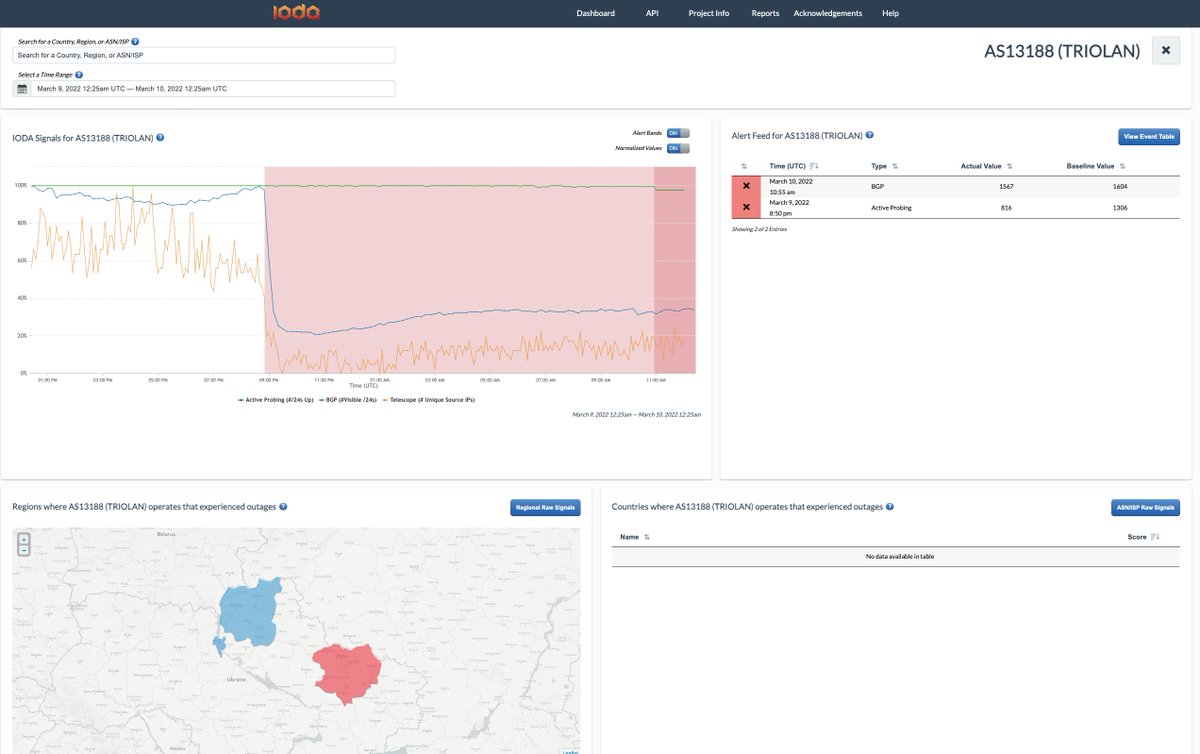The image size is (1200, 754).
Task: Click the 'Active Probing' type cell
Action: tap(891, 208)
